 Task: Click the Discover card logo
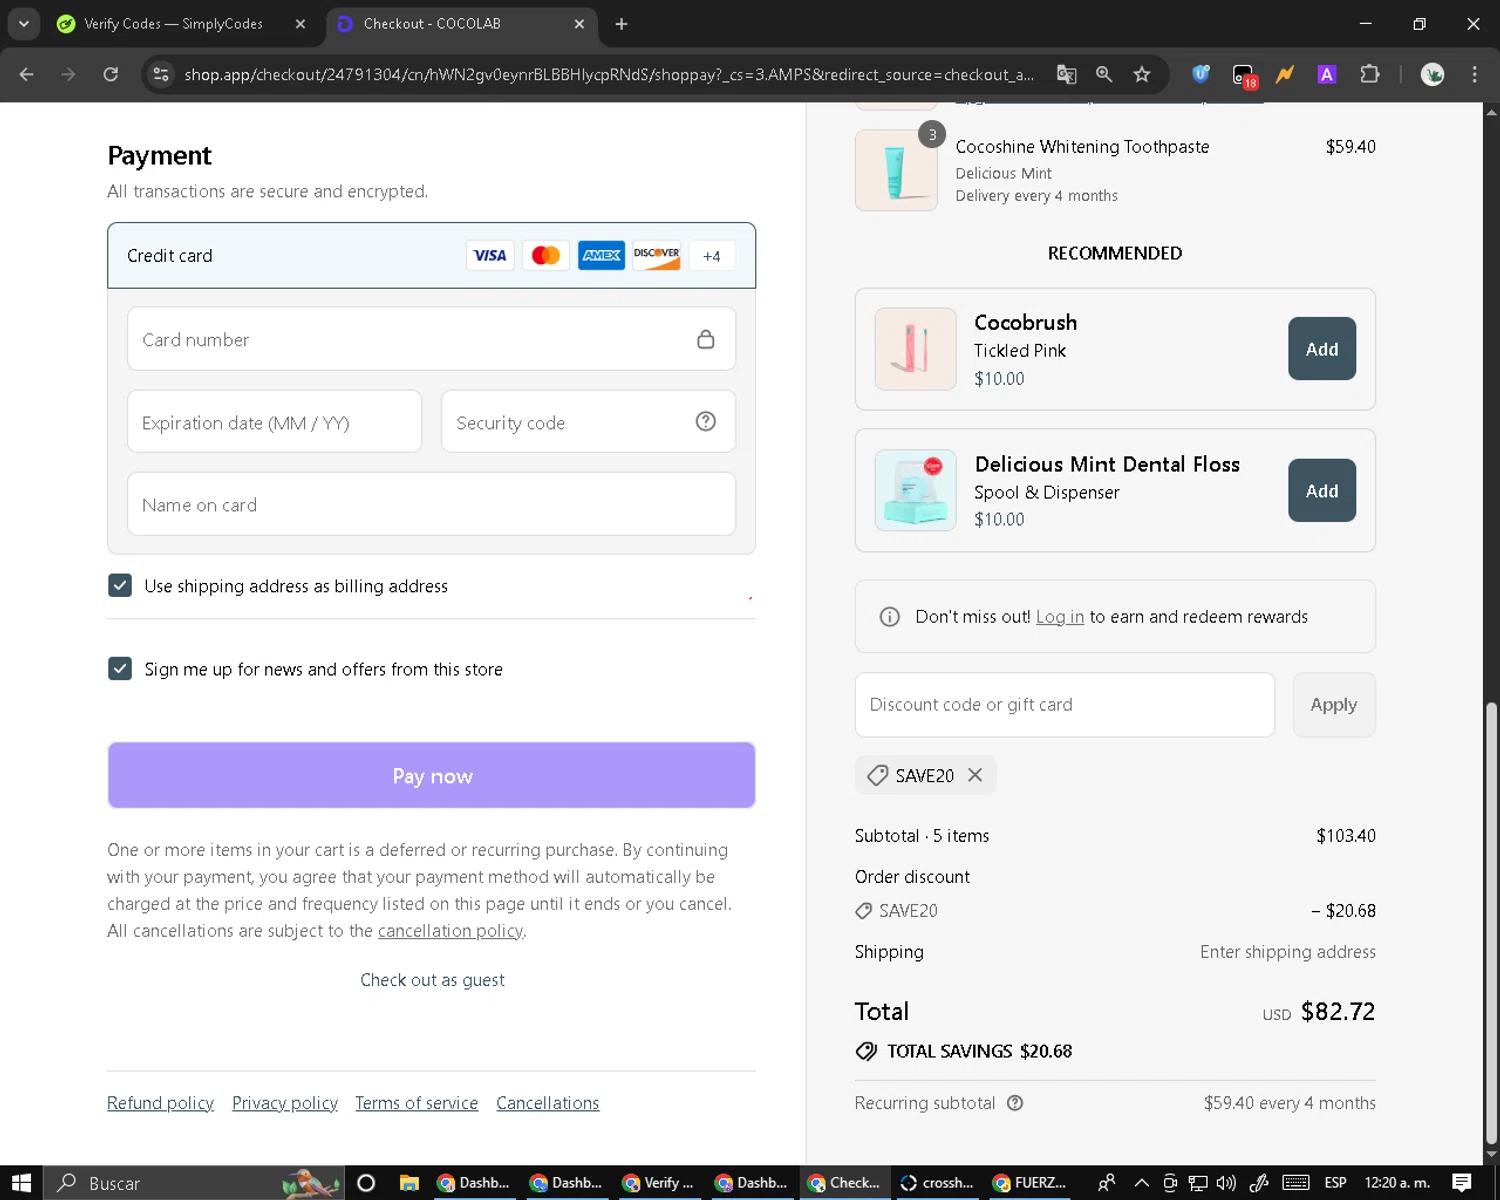(x=657, y=256)
